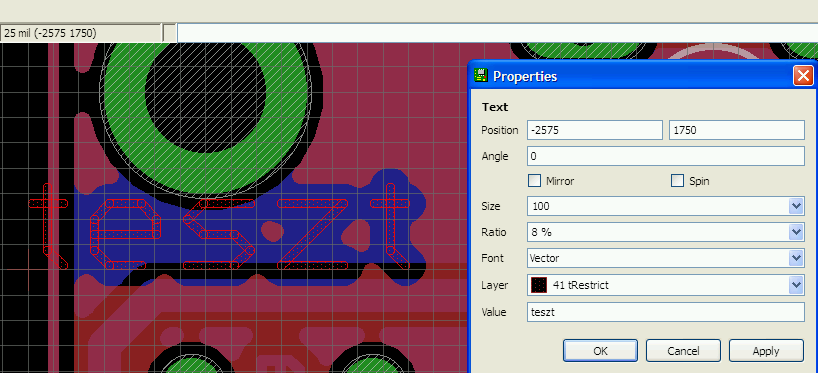Click the Properties dialog board icon
This screenshot has width=818, height=373.
[480, 76]
